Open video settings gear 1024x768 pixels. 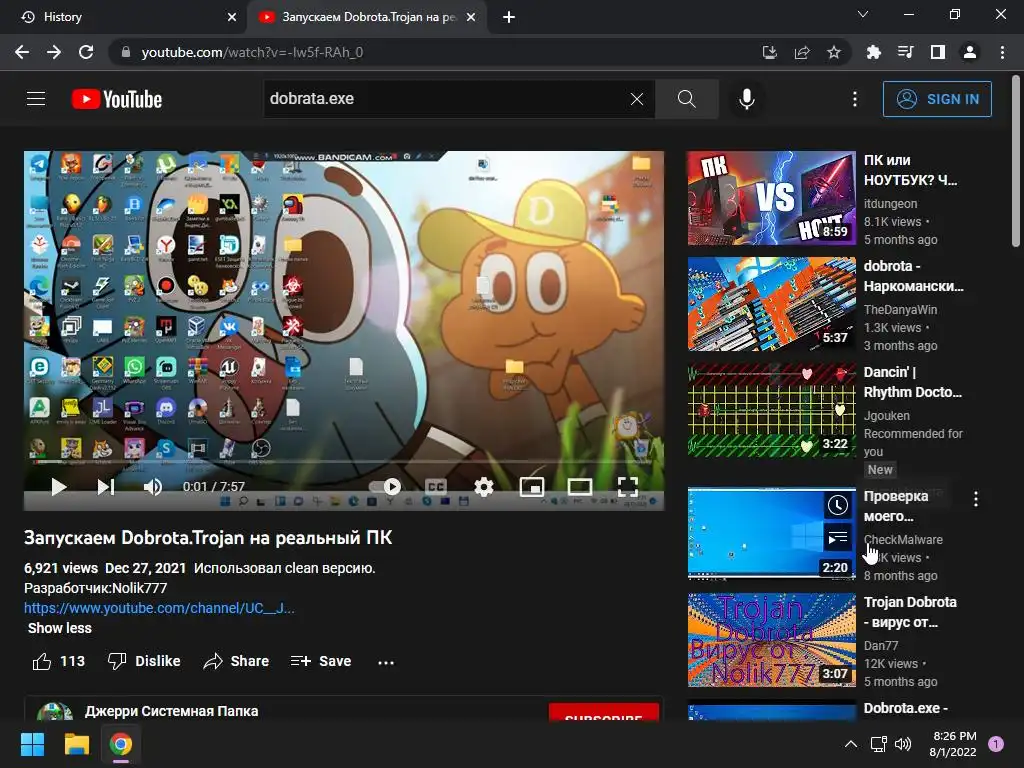coord(483,487)
